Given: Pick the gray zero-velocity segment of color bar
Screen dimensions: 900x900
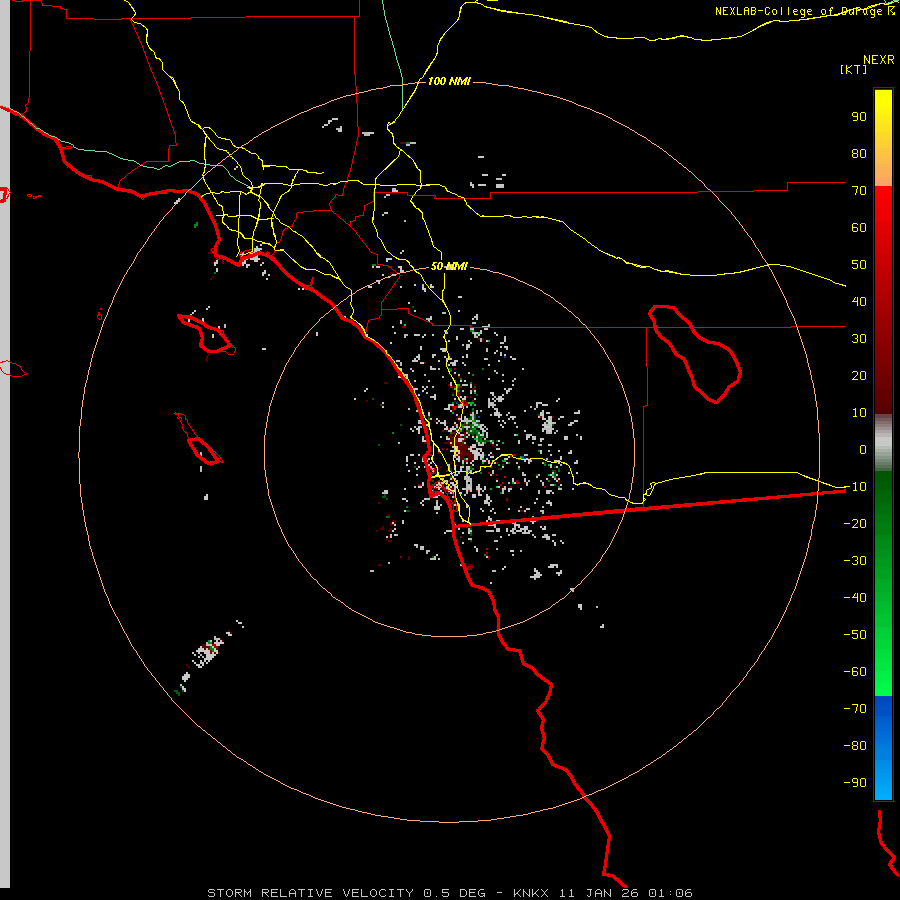Looking at the screenshot, I should pos(883,443).
